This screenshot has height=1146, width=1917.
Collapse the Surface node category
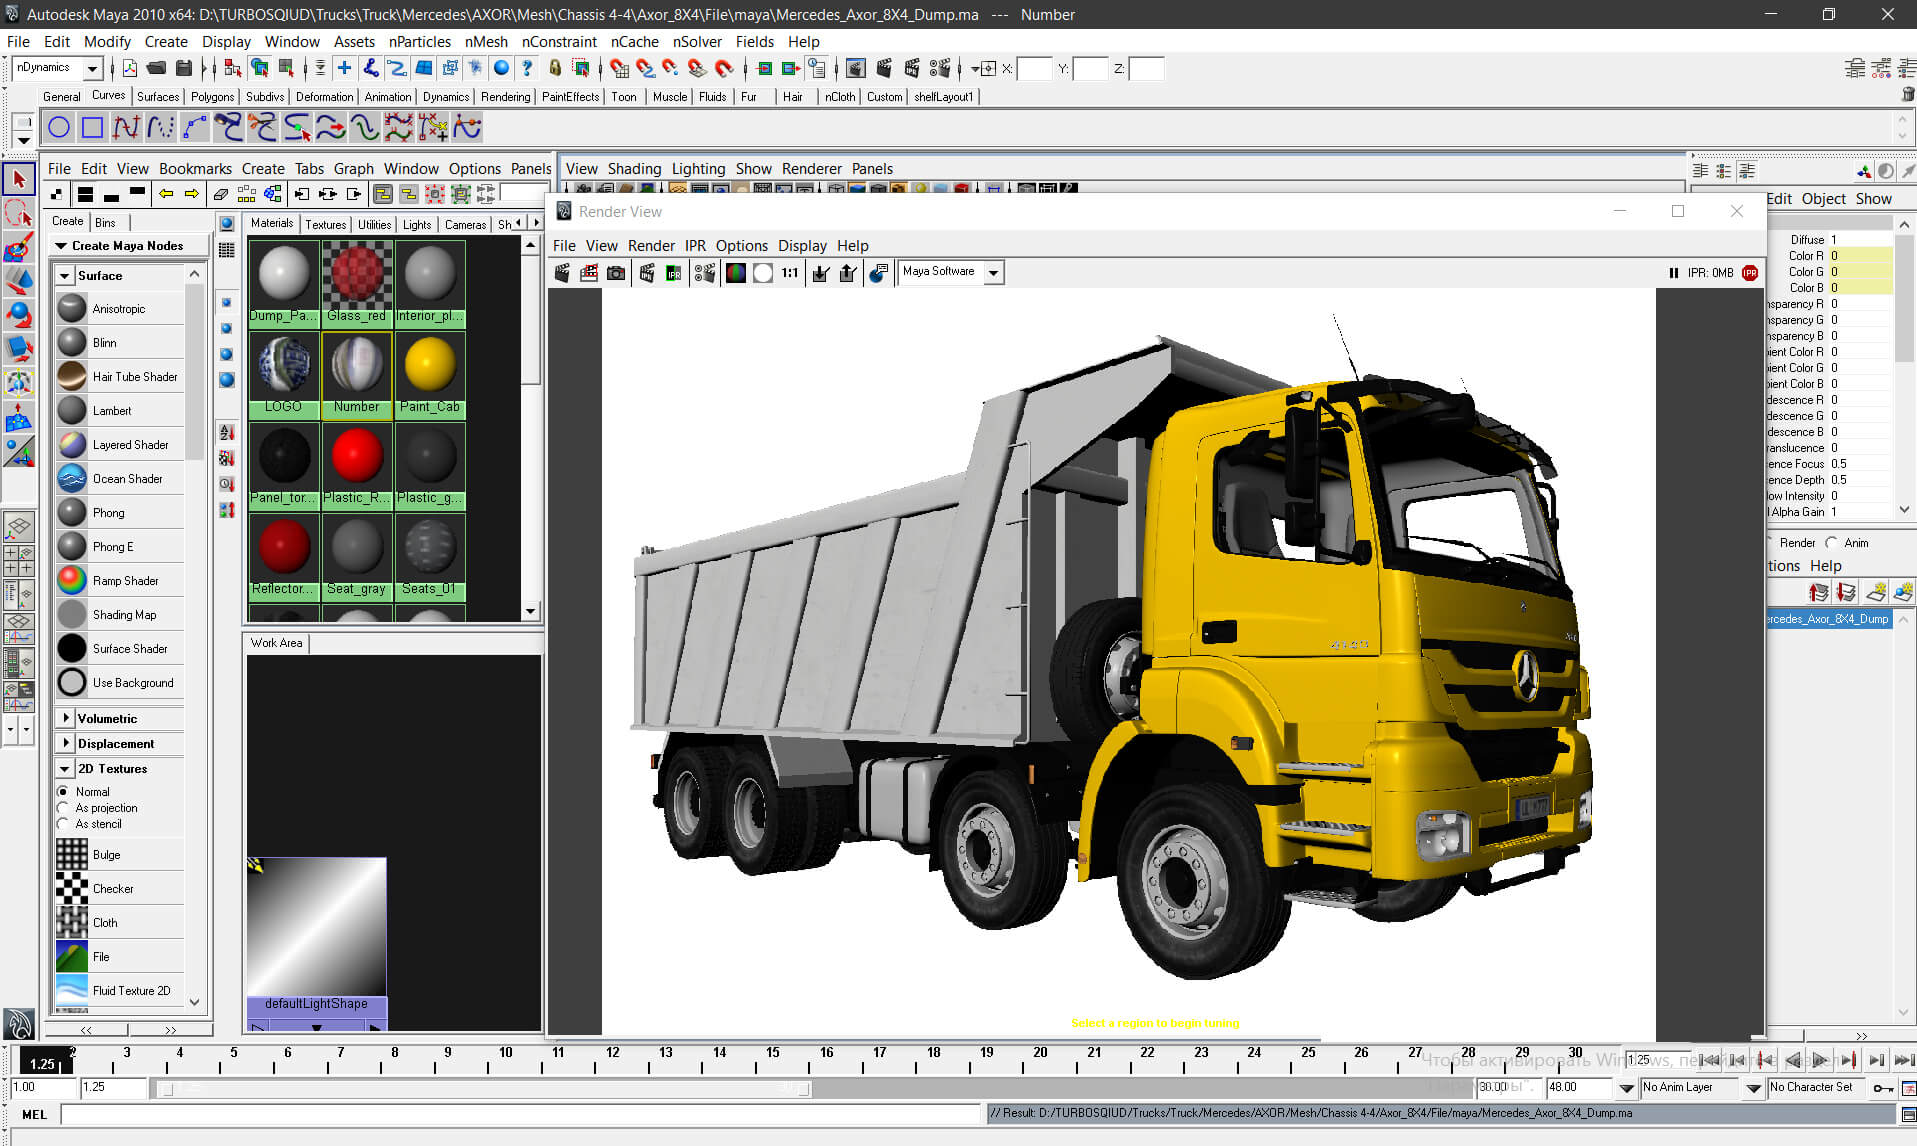[65, 275]
